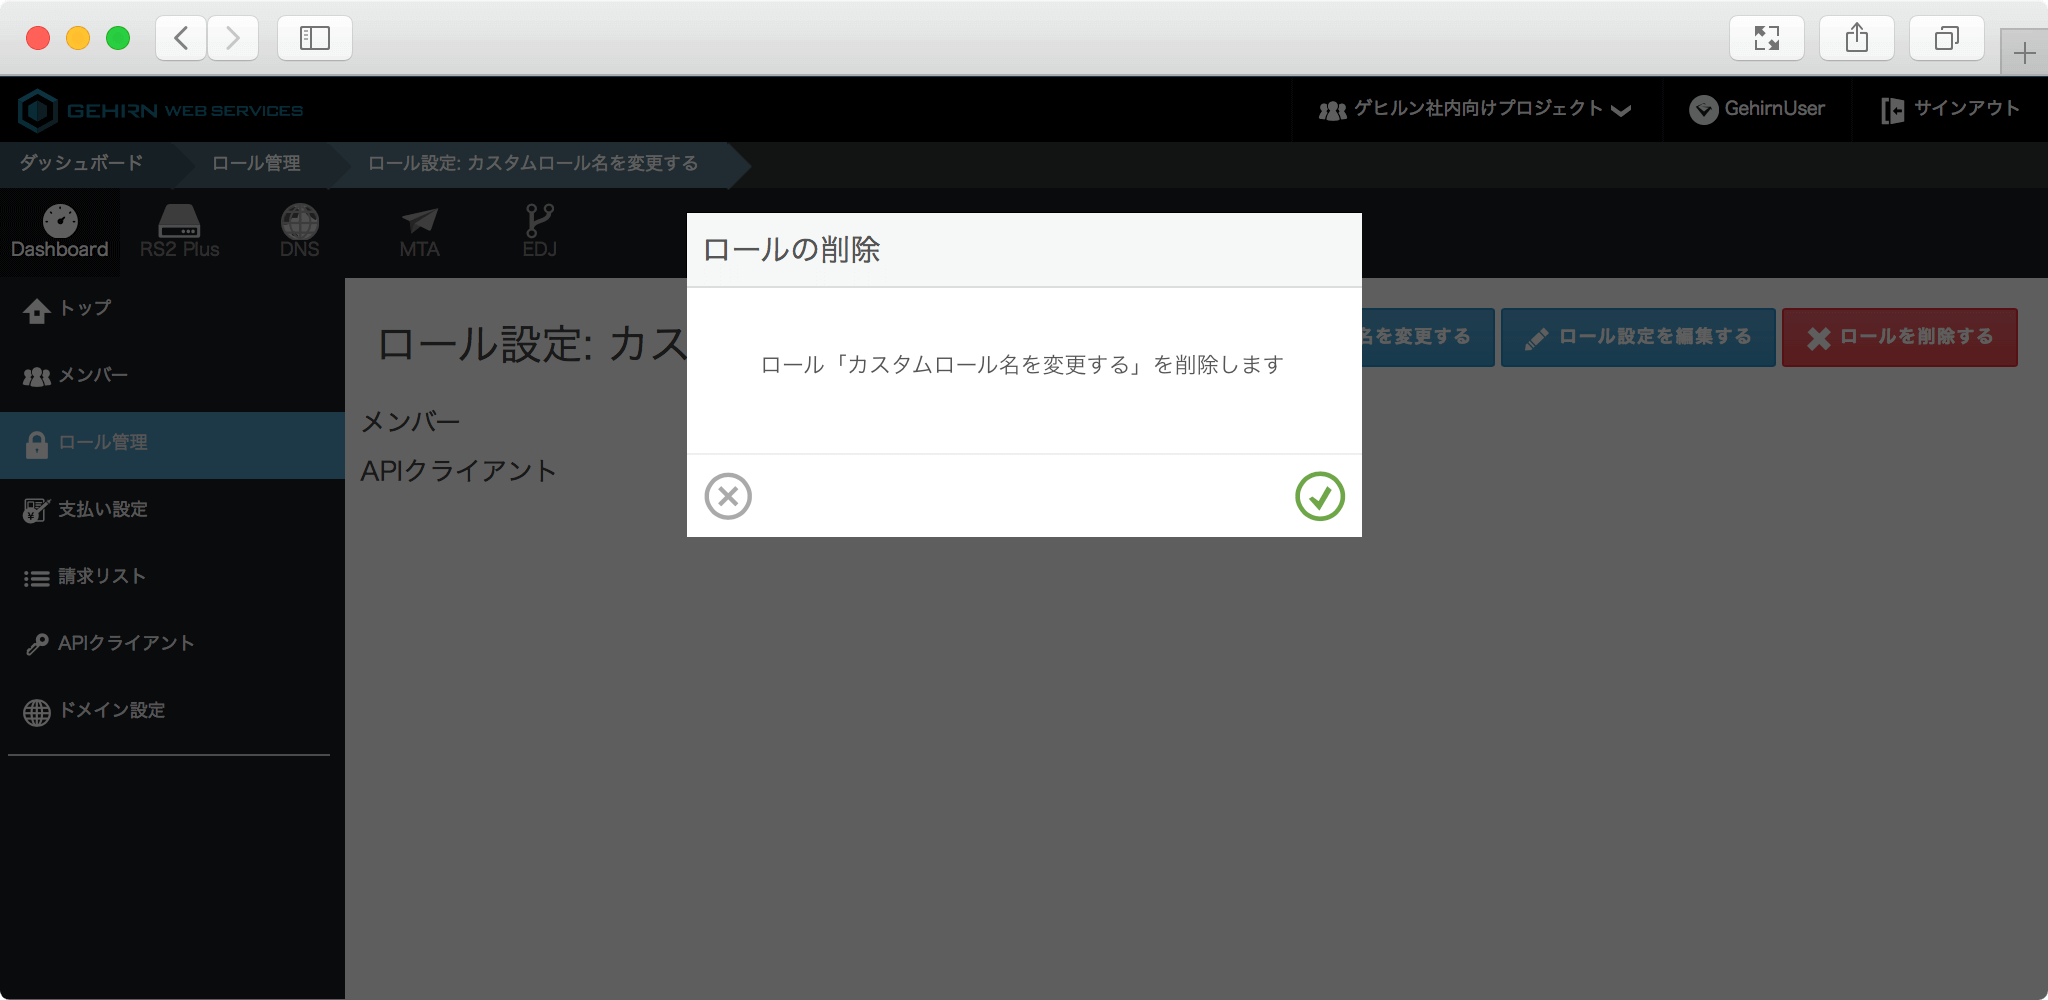2048x1000 pixels.
Task: Click the Gehirn Web Services logo
Action: pyautogui.click(x=161, y=110)
